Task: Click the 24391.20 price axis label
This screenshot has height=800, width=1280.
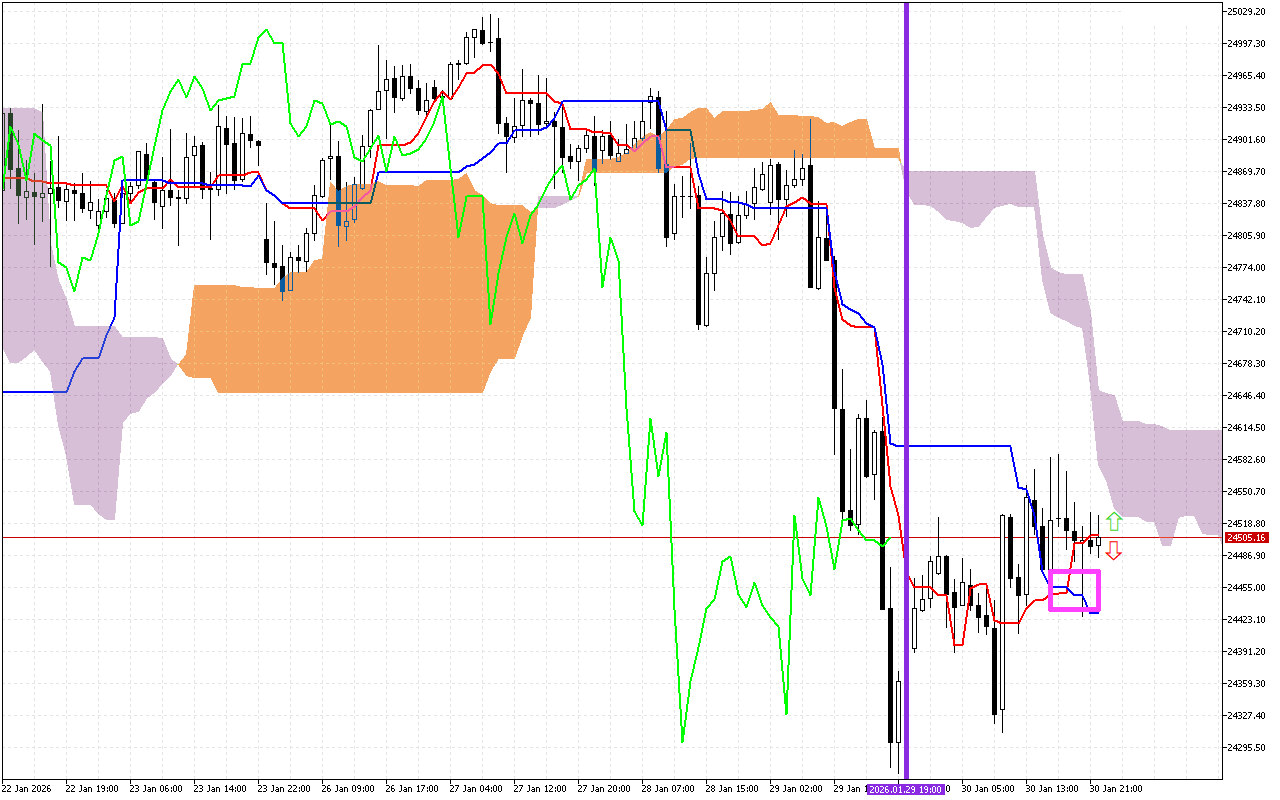Action: click(x=1246, y=652)
